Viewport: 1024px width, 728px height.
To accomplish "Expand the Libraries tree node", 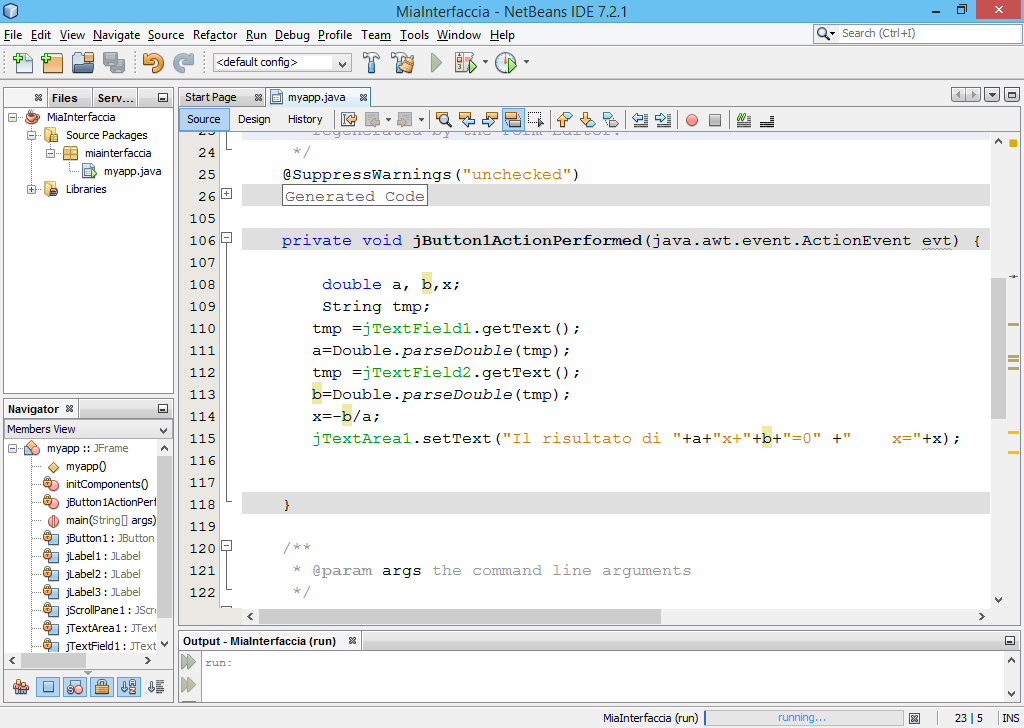I will coord(32,189).
